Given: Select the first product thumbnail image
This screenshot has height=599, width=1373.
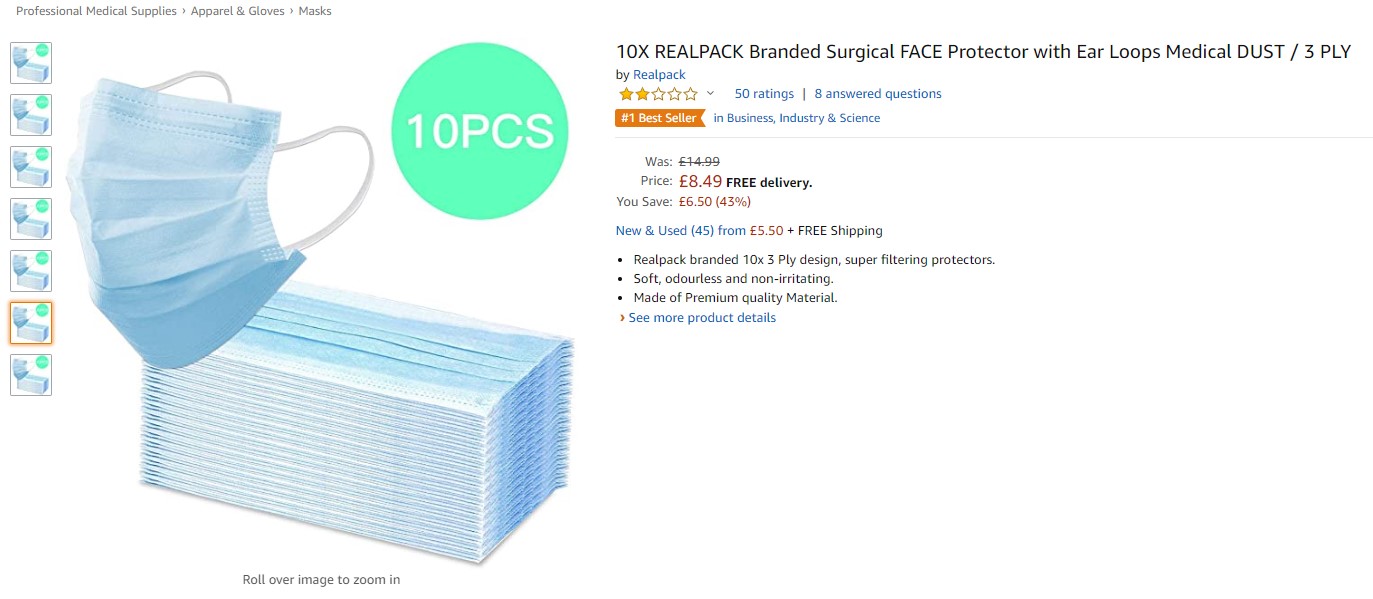Looking at the screenshot, I should click(31, 63).
